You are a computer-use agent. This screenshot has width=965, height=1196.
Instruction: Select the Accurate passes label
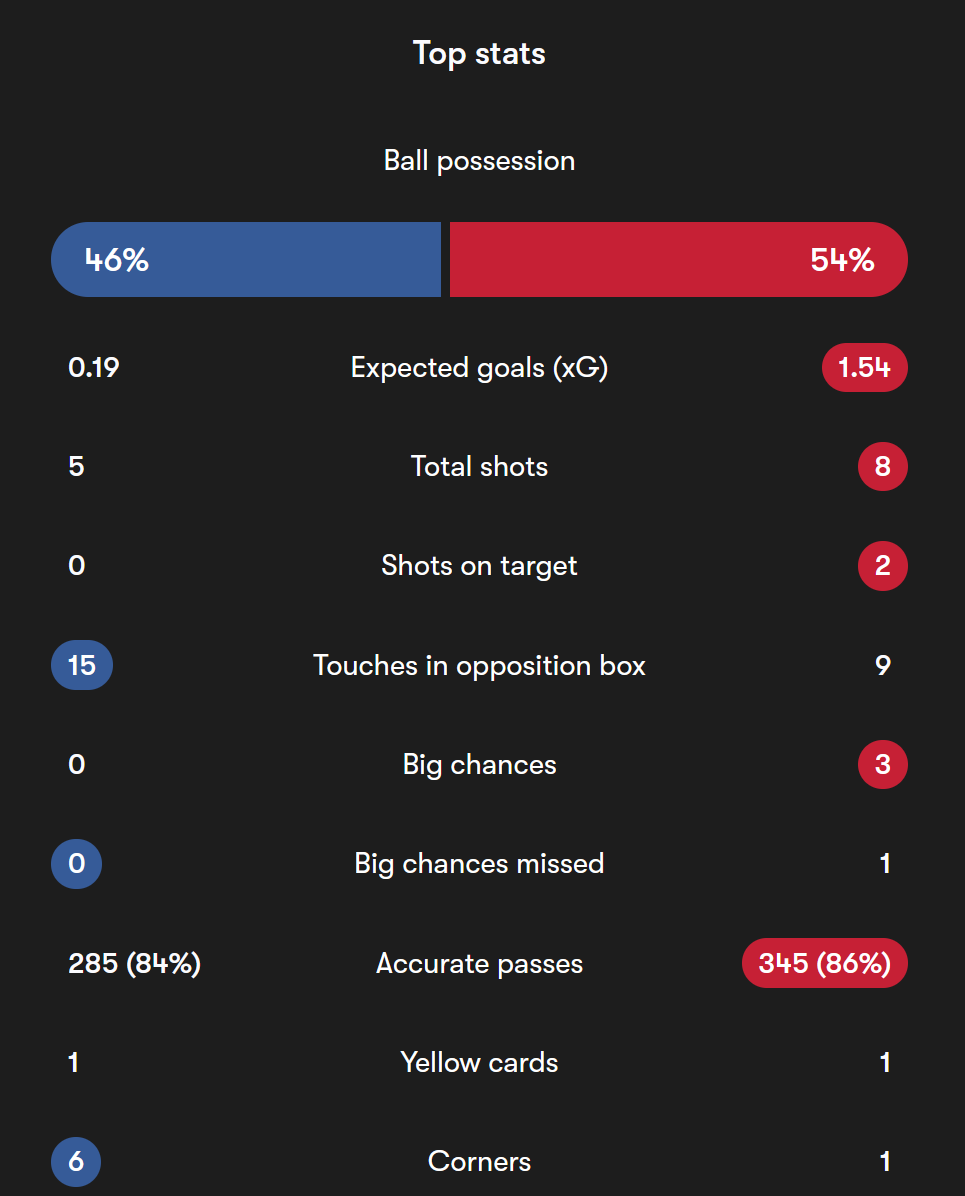coord(479,963)
